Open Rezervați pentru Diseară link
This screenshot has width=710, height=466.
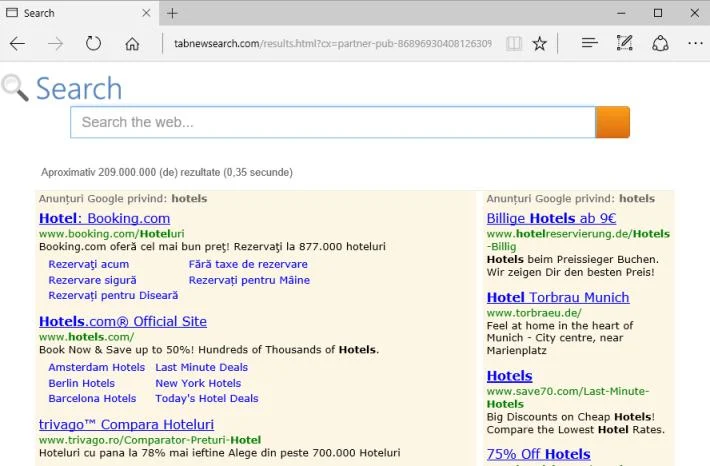pyautogui.click(x=113, y=296)
